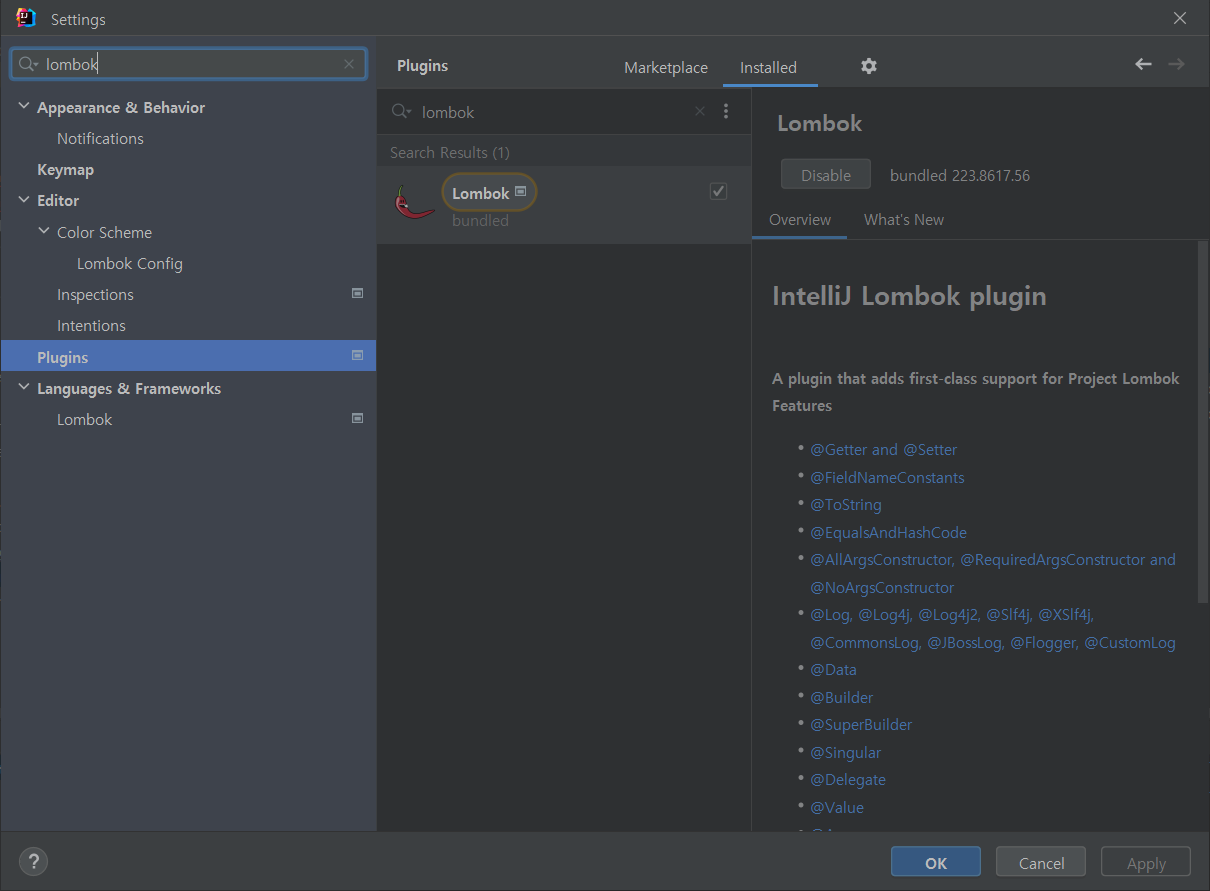Open the @EqualsAndHashCode link

(x=888, y=533)
